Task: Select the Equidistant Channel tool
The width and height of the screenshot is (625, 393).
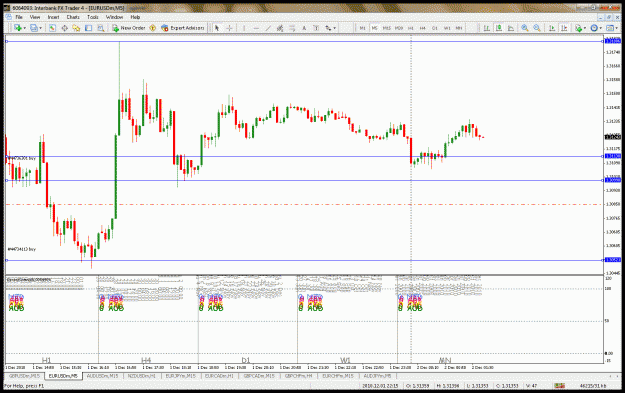Action: point(280,28)
